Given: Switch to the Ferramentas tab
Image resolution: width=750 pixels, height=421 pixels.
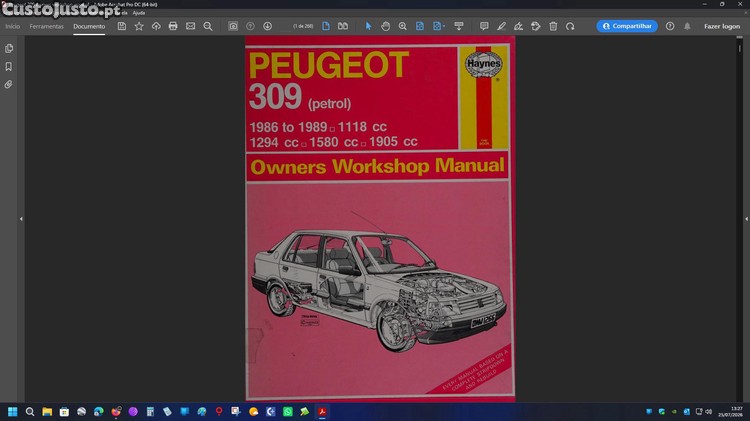Looking at the screenshot, I should (46, 26).
